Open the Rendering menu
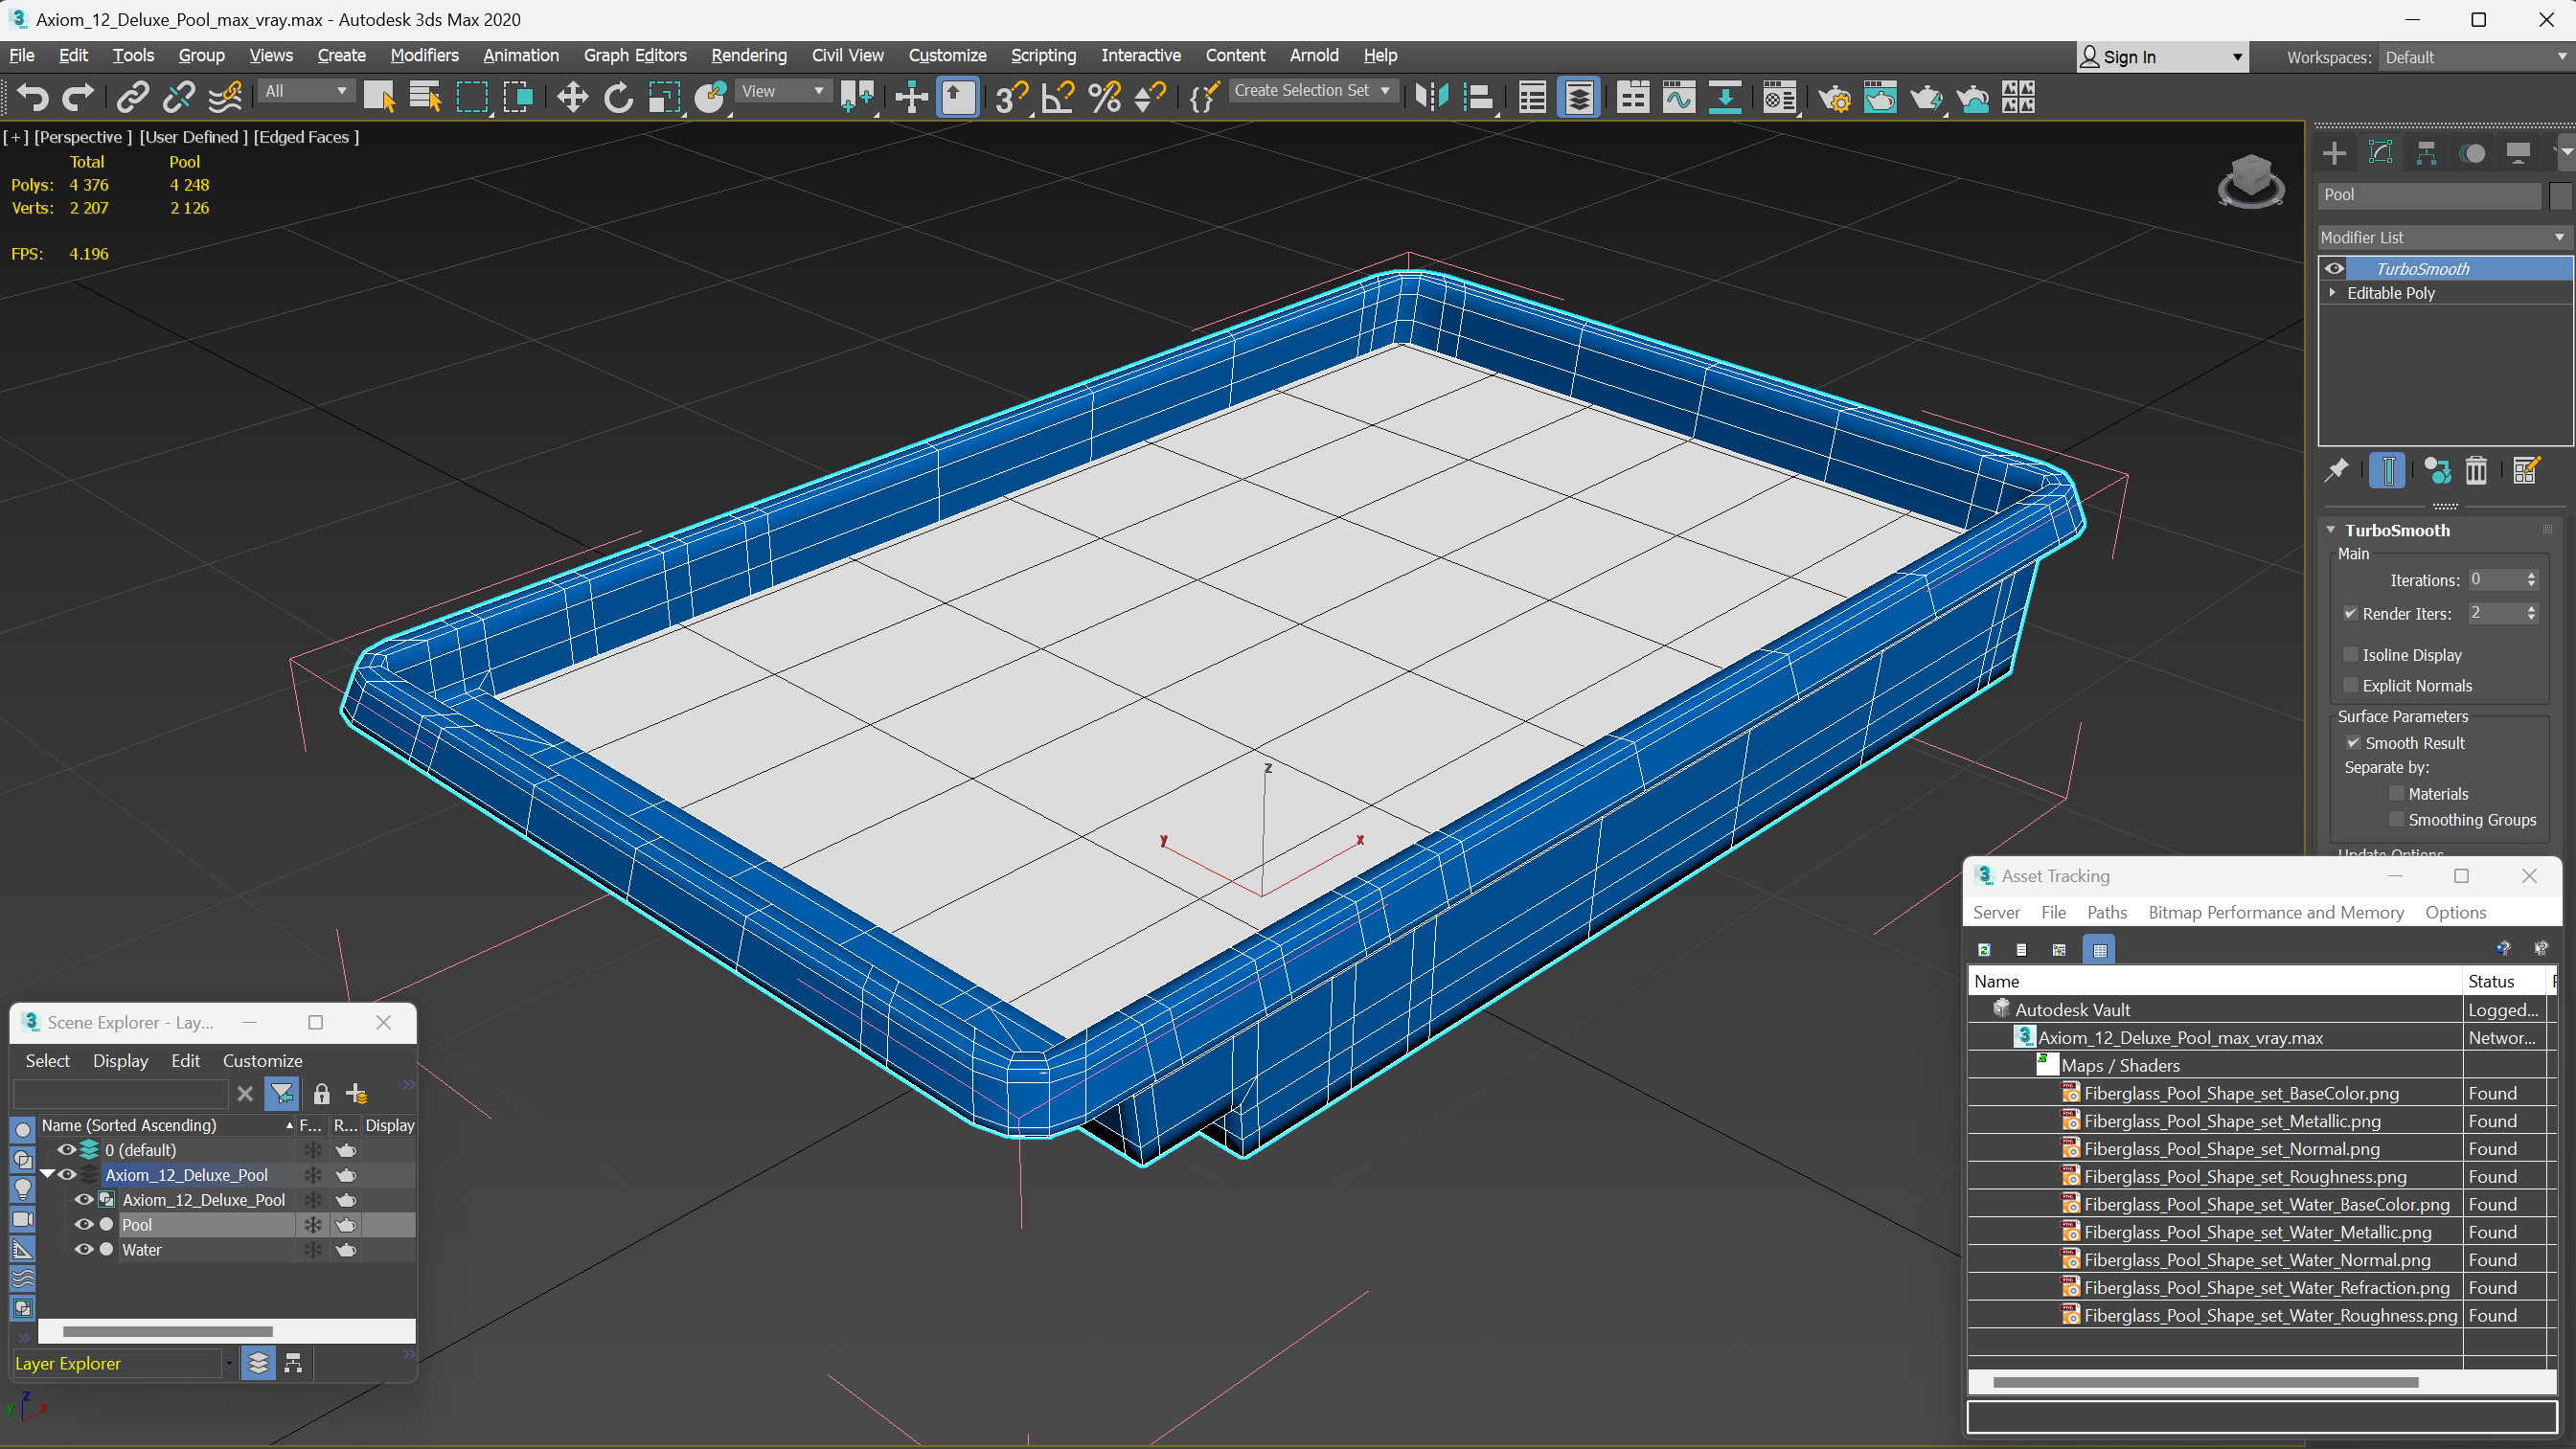The image size is (2576, 1449). [x=748, y=55]
